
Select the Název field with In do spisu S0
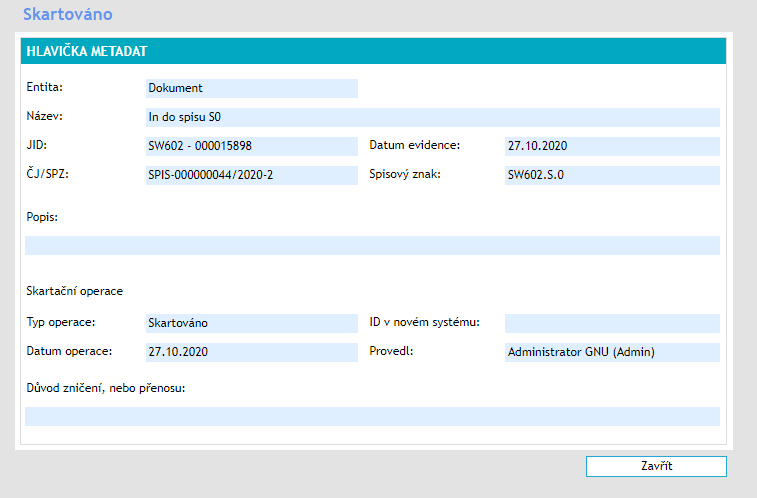(432, 117)
